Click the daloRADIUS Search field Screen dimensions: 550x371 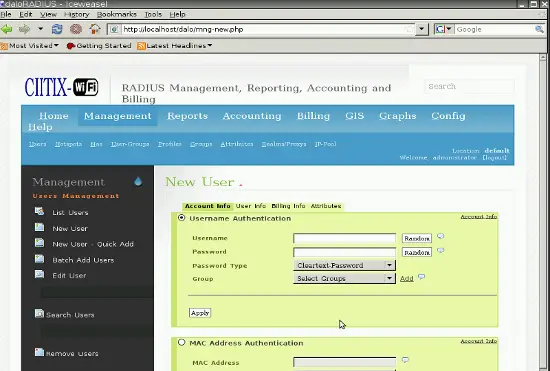point(469,86)
